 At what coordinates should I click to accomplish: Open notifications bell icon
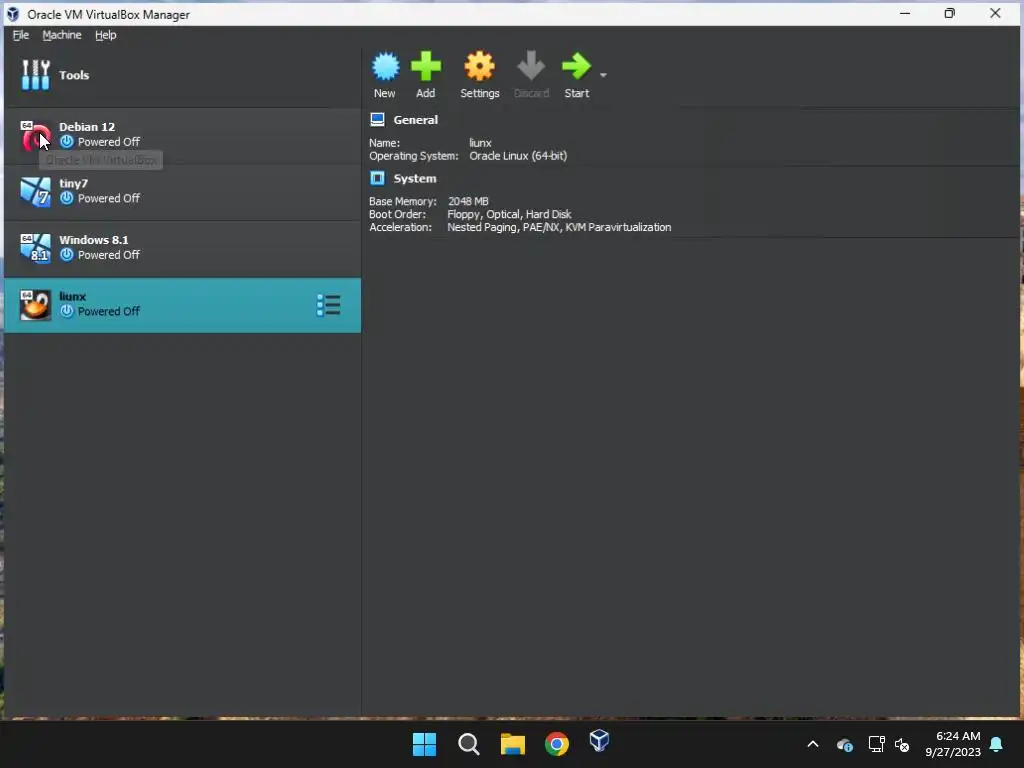pyautogui.click(x=997, y=744)
